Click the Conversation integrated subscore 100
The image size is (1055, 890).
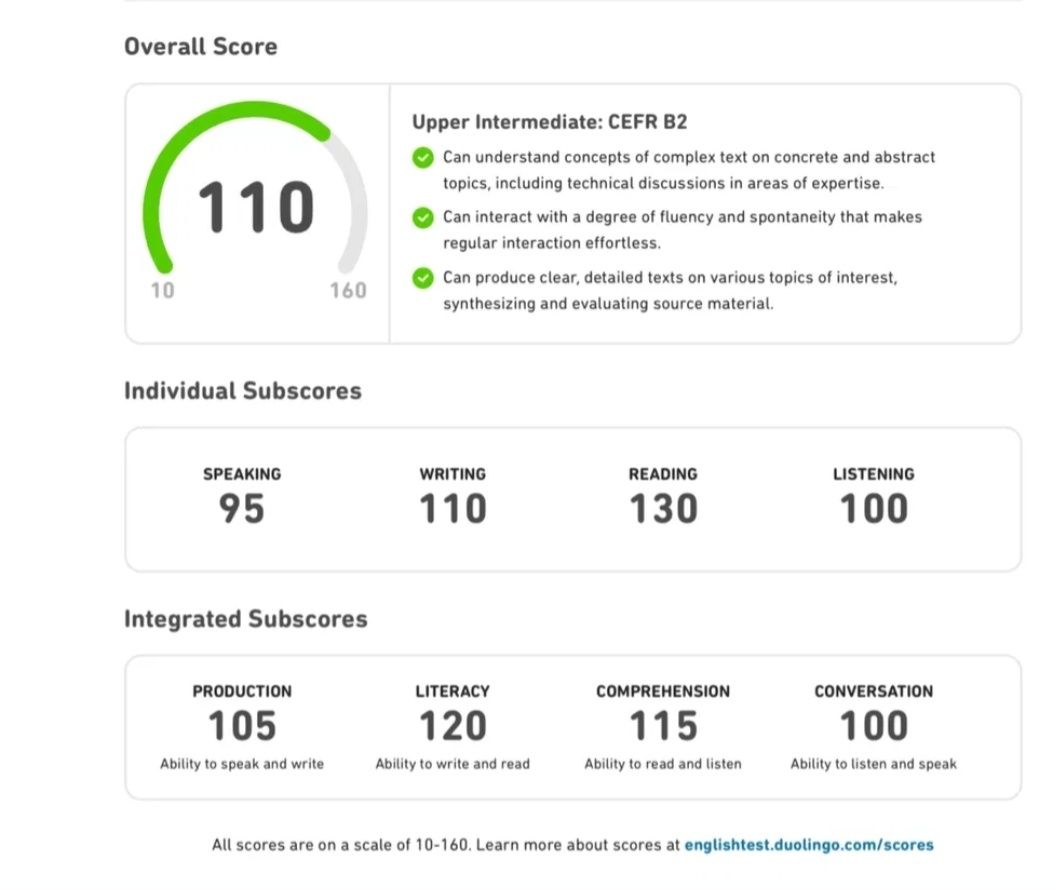(x=873, y=727)
